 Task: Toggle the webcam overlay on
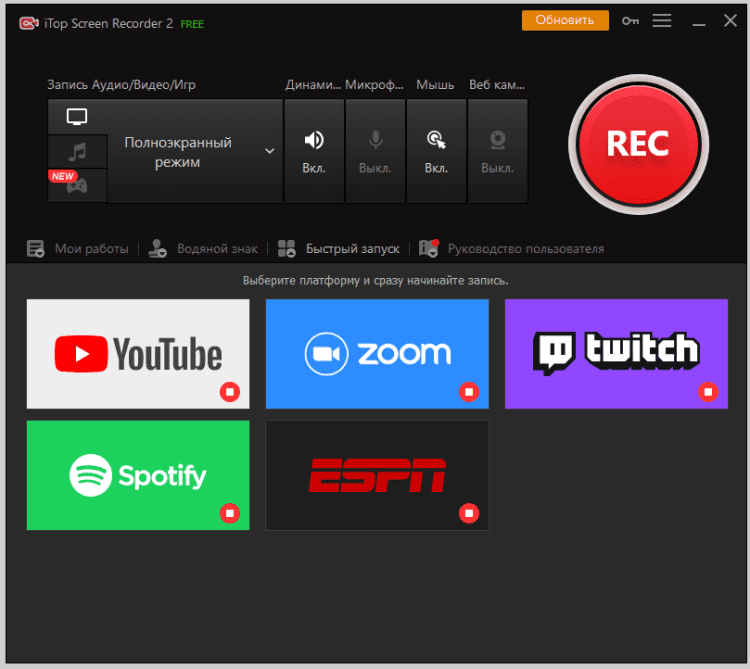[497, 151]
